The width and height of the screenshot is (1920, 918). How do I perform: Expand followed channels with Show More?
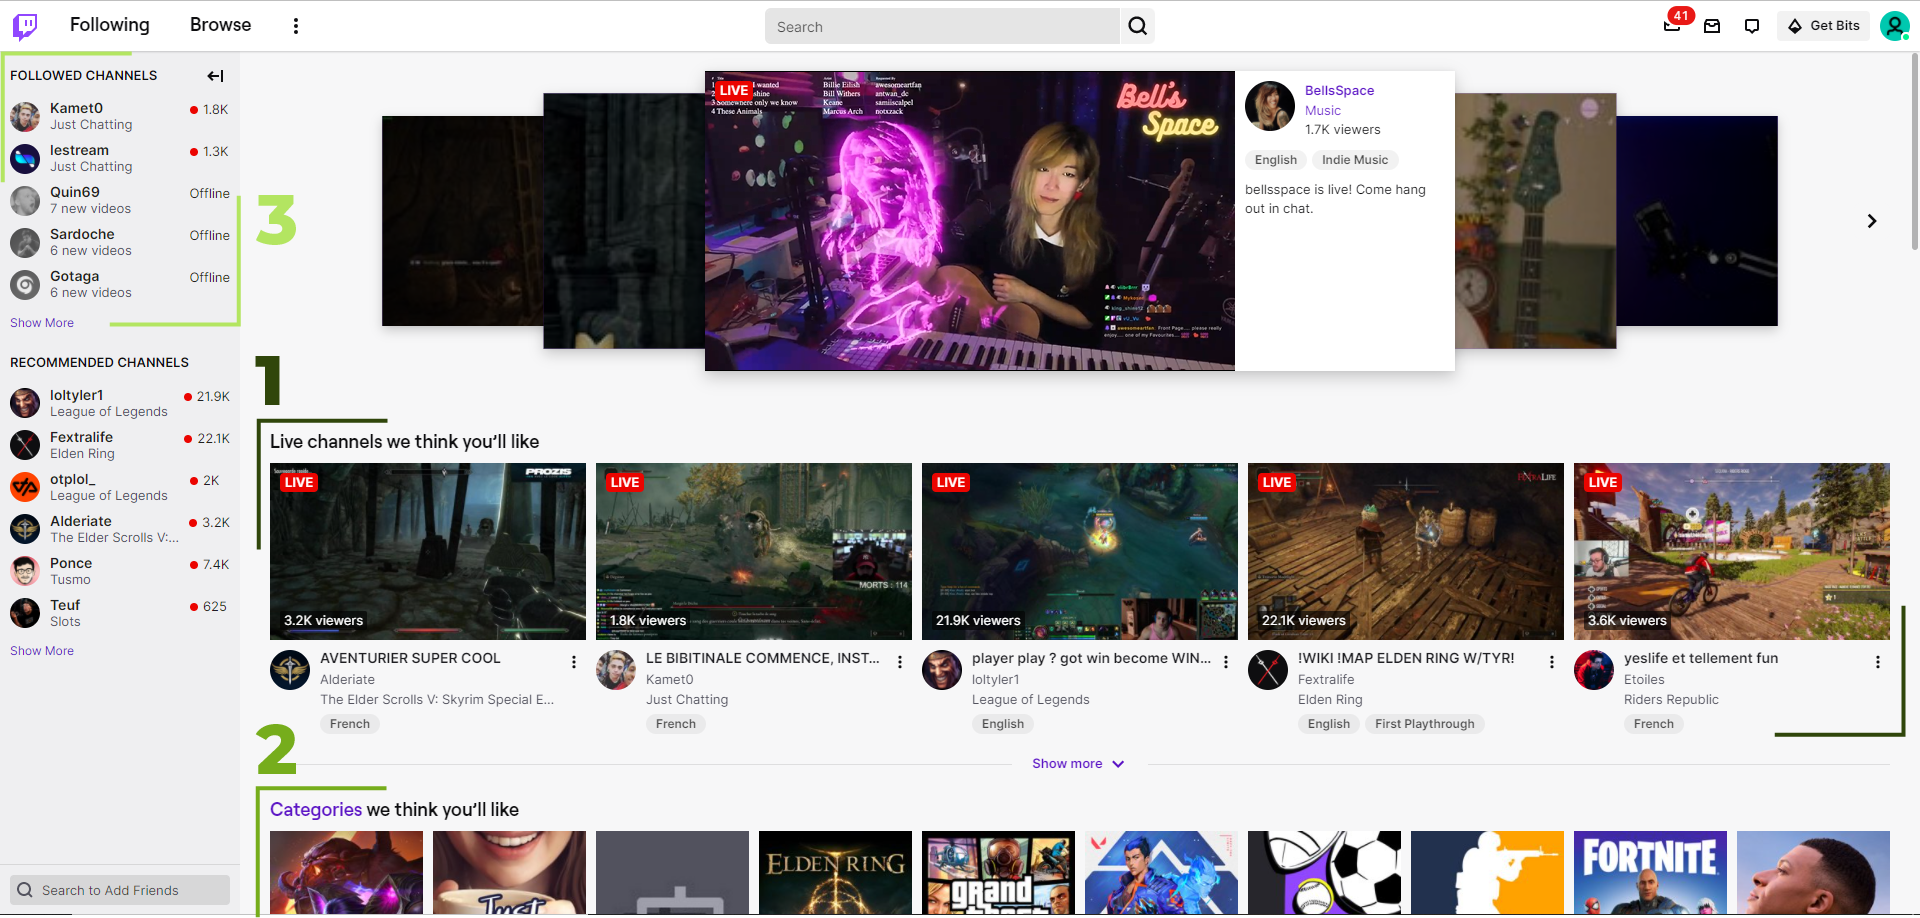(x=42, y=323)
